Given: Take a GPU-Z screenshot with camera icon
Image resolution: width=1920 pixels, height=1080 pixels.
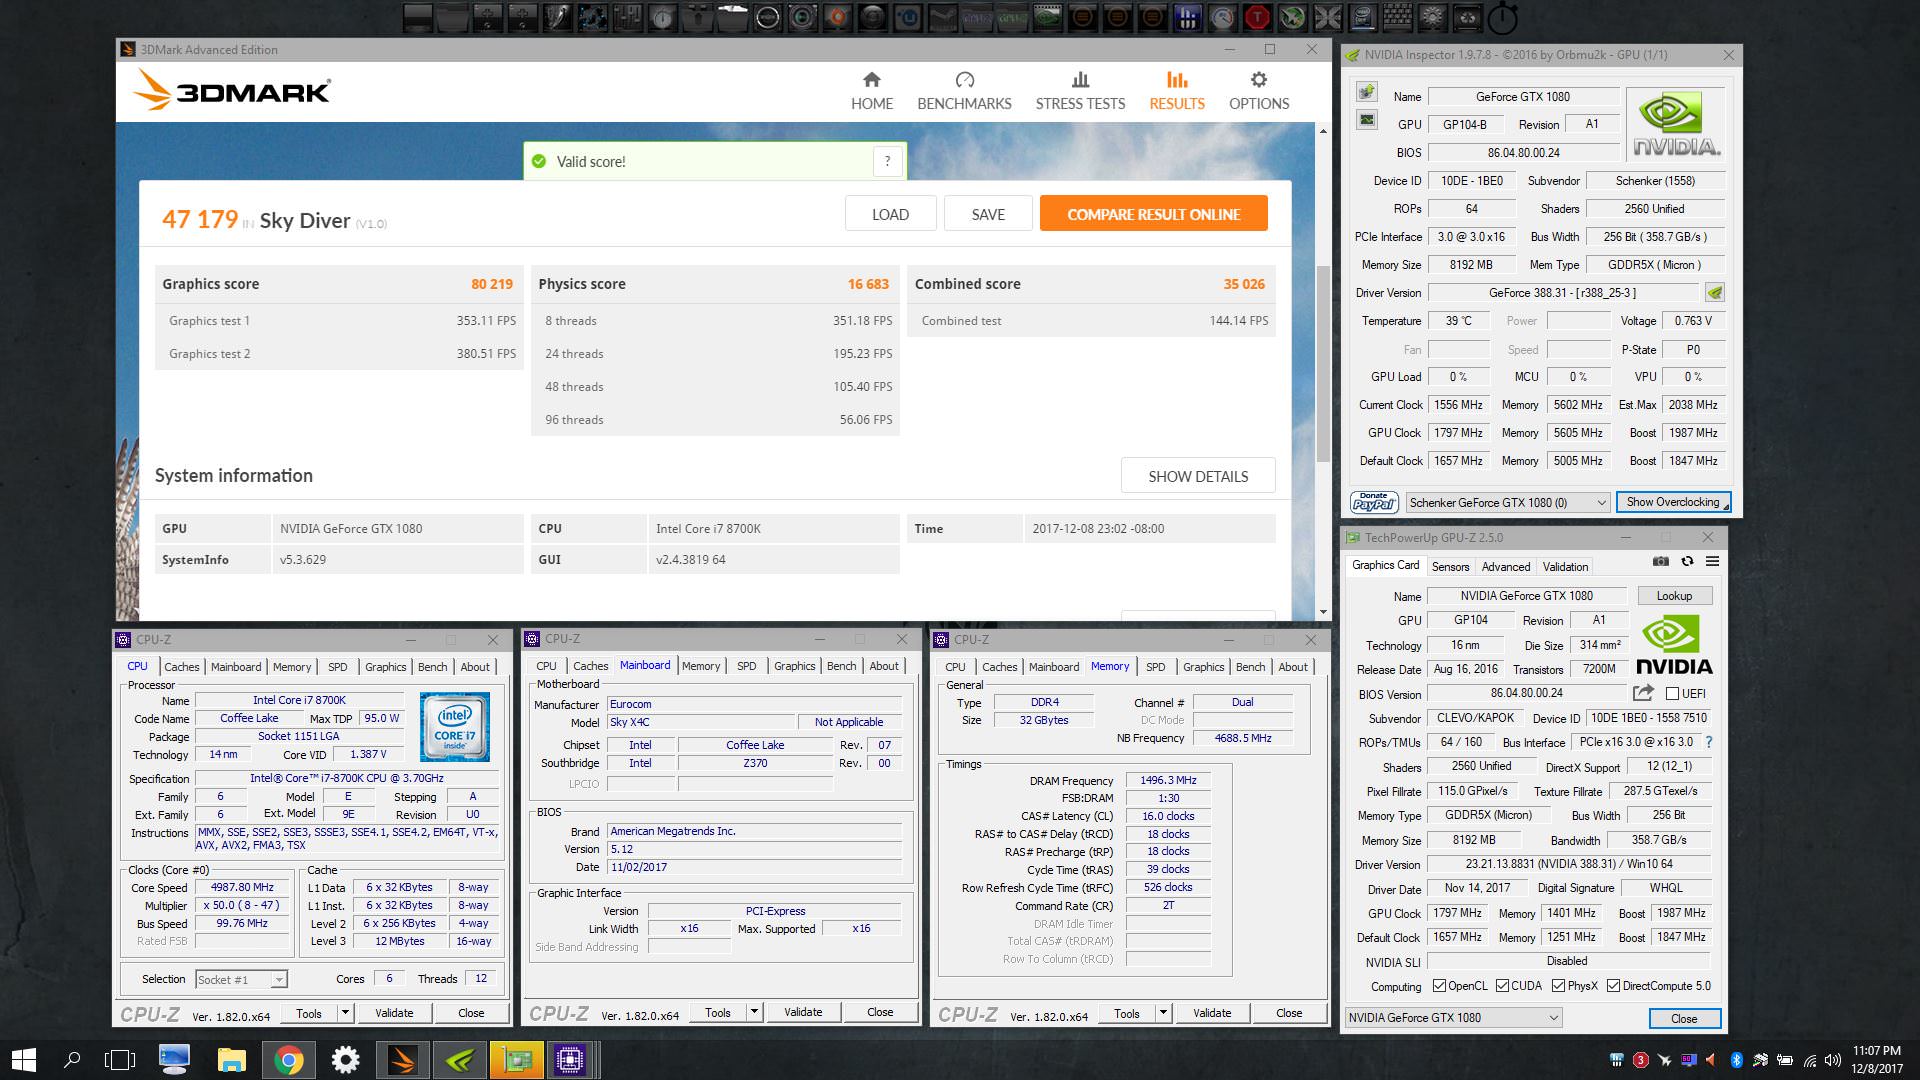Looking at the screenshot, I should (1661, 562).
